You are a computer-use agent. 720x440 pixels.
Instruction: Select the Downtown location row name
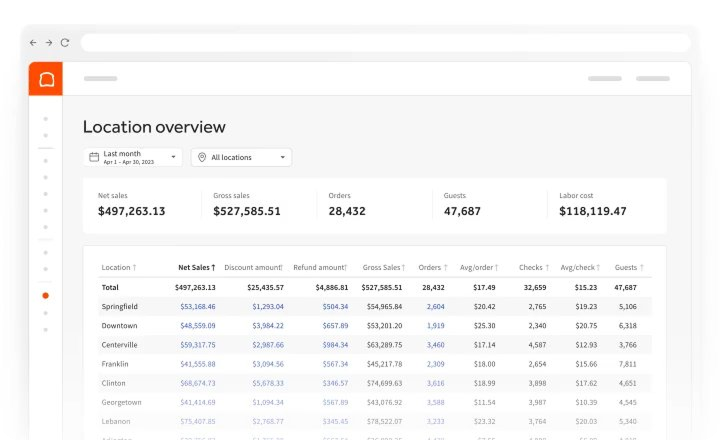pos(119,326)
